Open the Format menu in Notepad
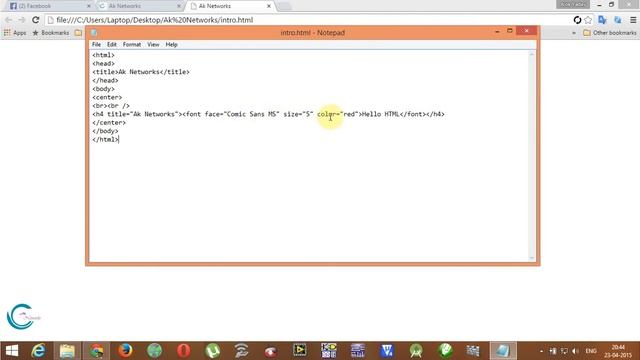 (x=132, y=44)
